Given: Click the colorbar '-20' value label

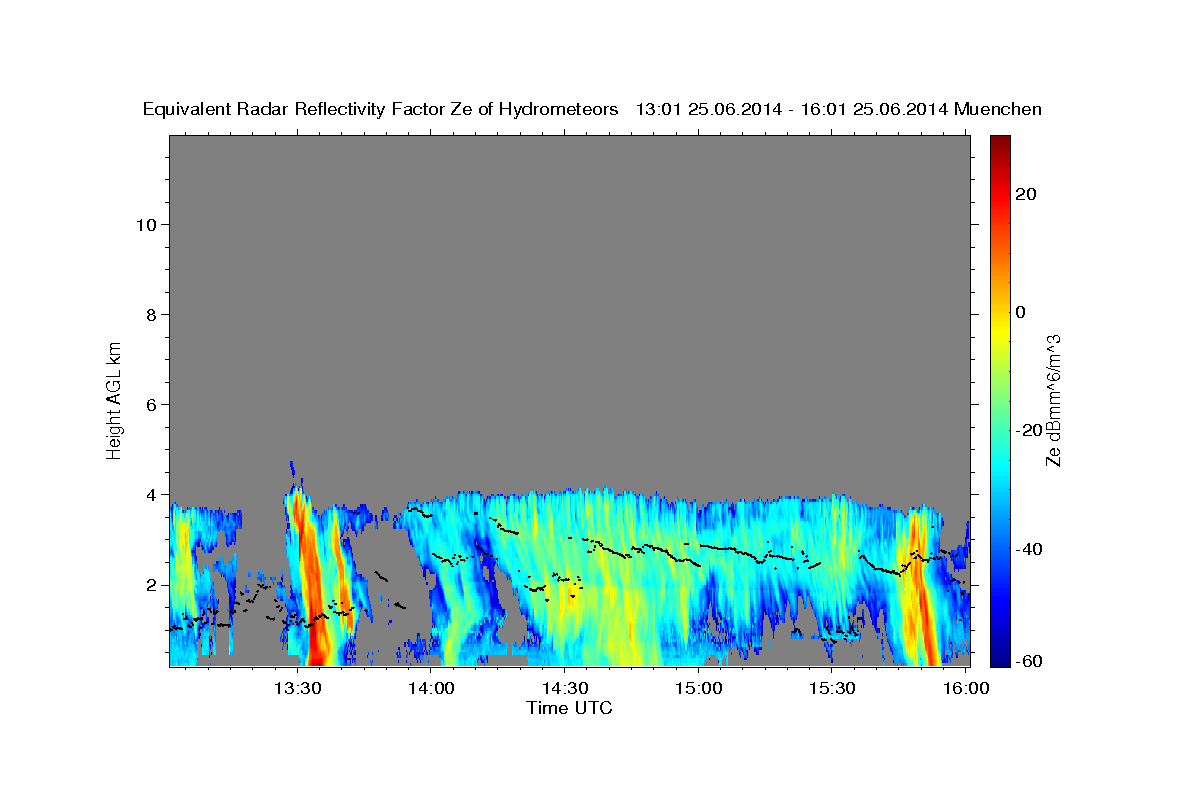Looking at the screenshot, I should 1028,430.
